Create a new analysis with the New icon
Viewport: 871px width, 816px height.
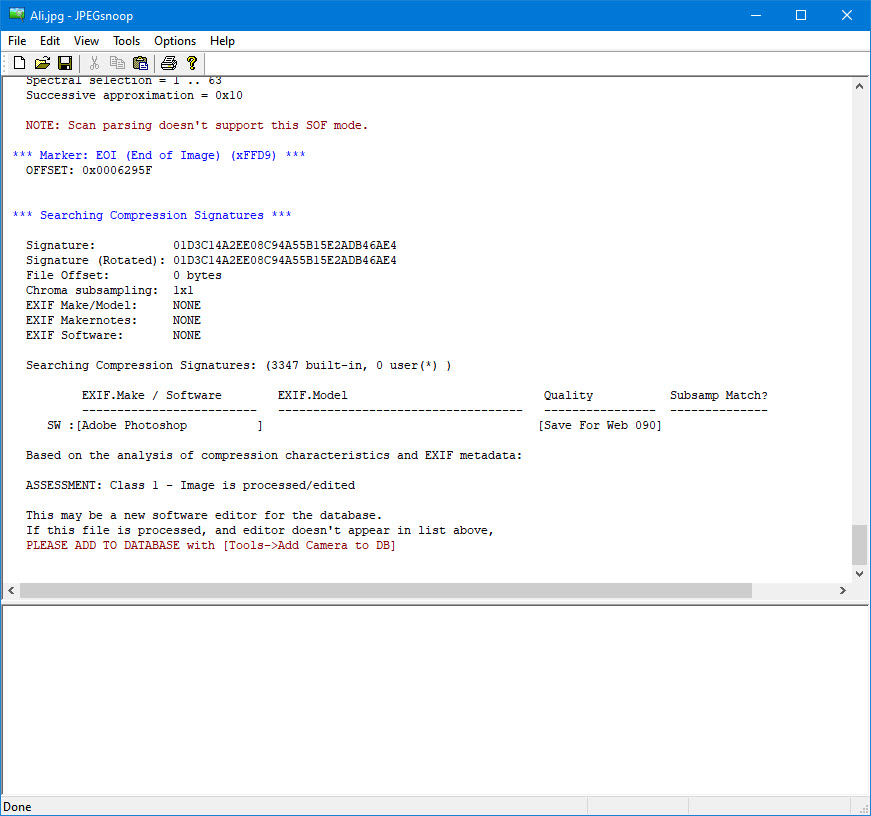click(18, 61)
